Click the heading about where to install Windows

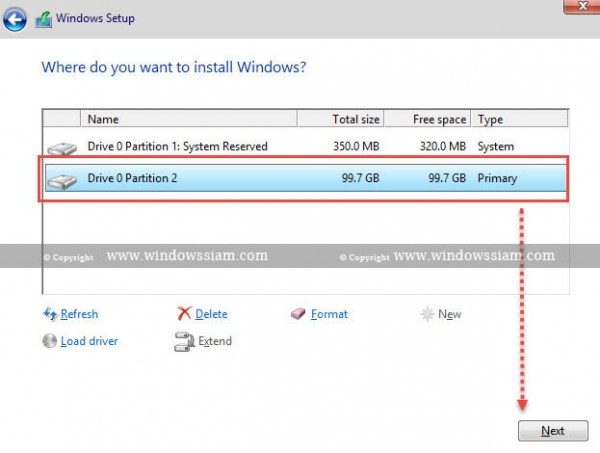(174, 67)
